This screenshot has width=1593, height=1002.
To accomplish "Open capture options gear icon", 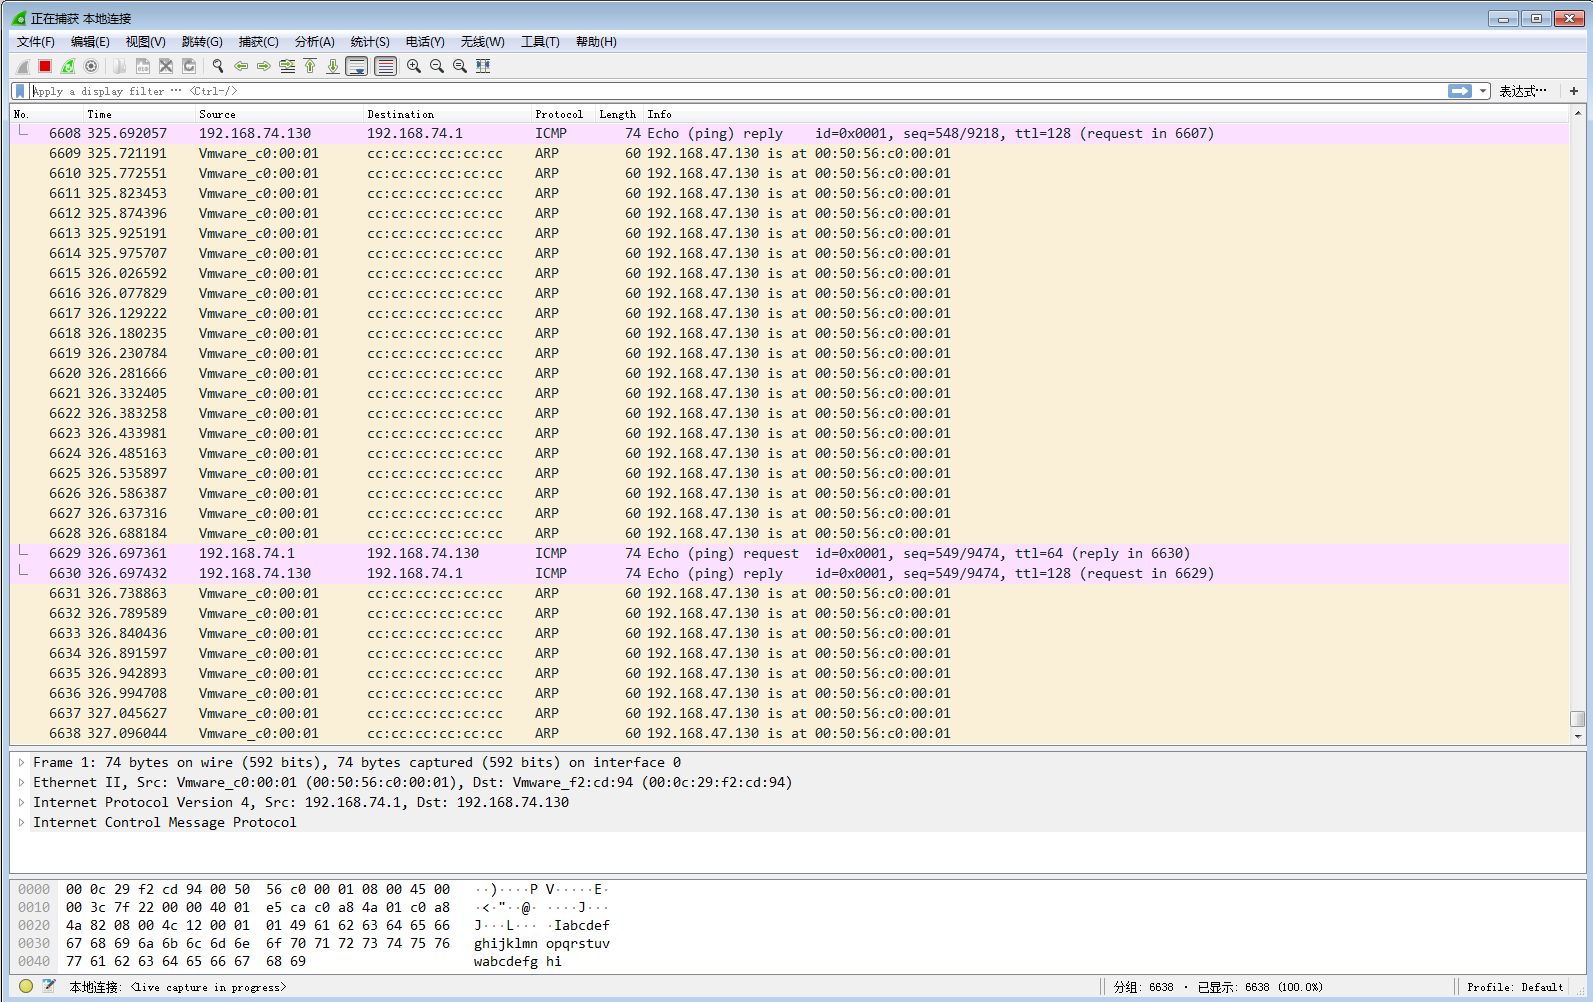I will click(91, 66).
